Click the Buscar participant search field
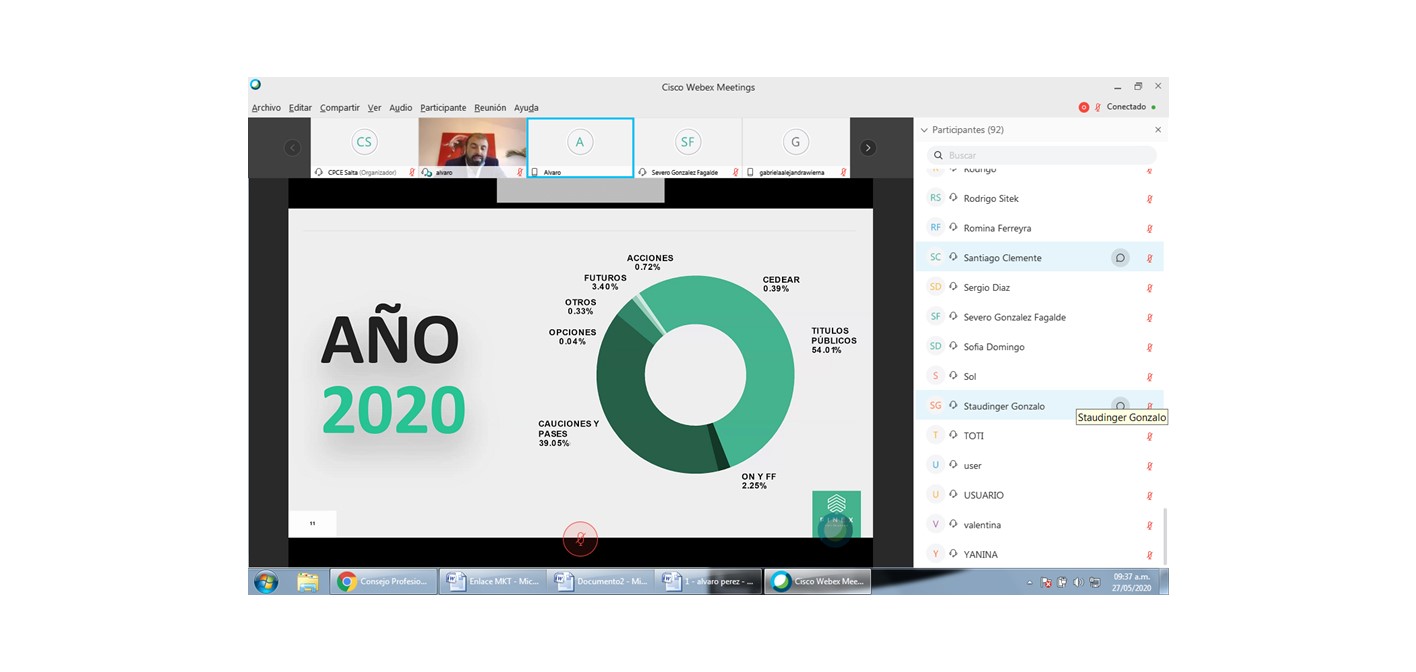Viewport: 1416px width, 672px height. point(1041,155)
